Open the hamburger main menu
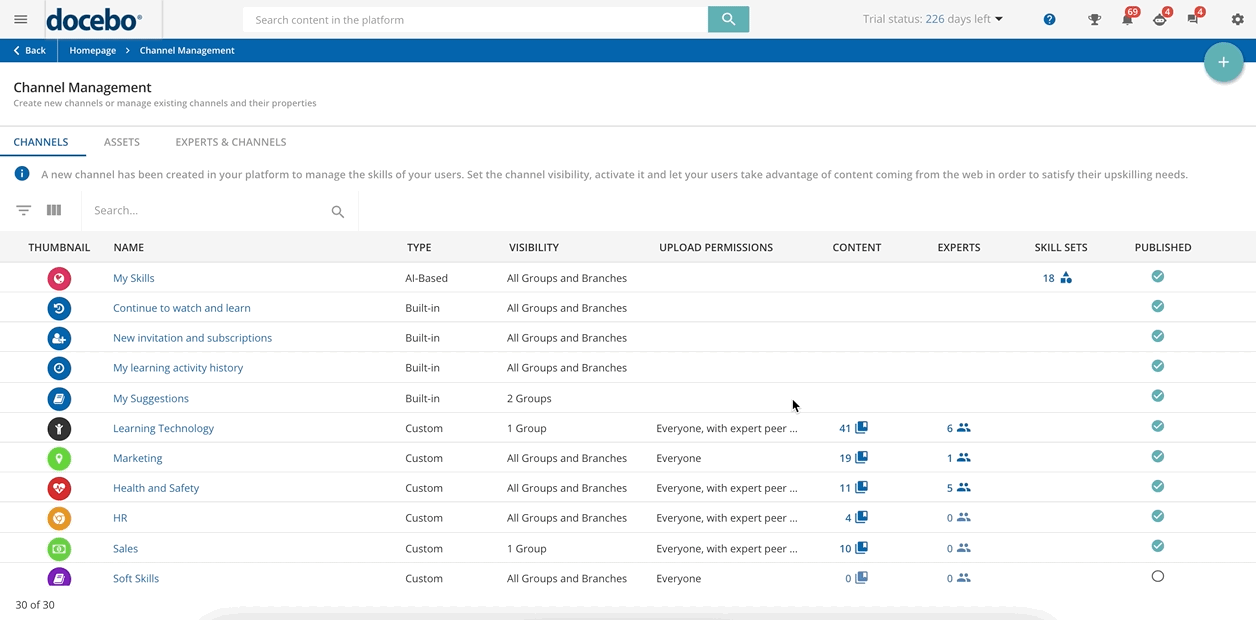Viewport: 1256px width, 620px height. tap(20, 19)
